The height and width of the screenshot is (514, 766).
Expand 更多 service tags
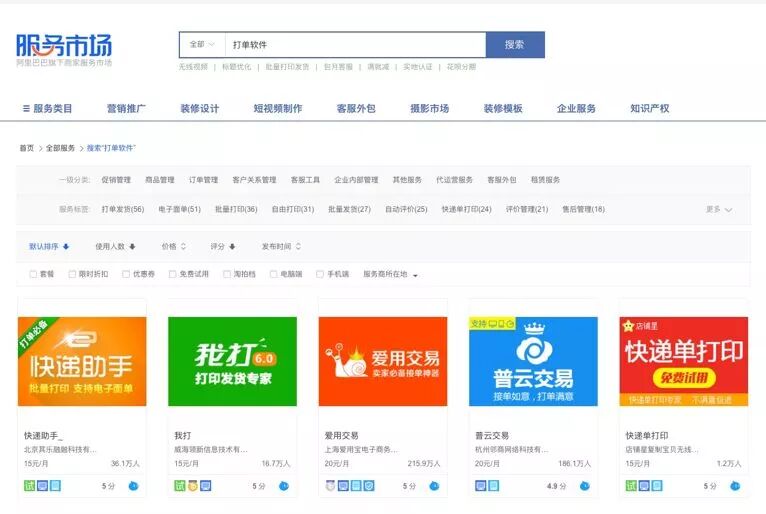pyautogui.click(x=719, y=209)
